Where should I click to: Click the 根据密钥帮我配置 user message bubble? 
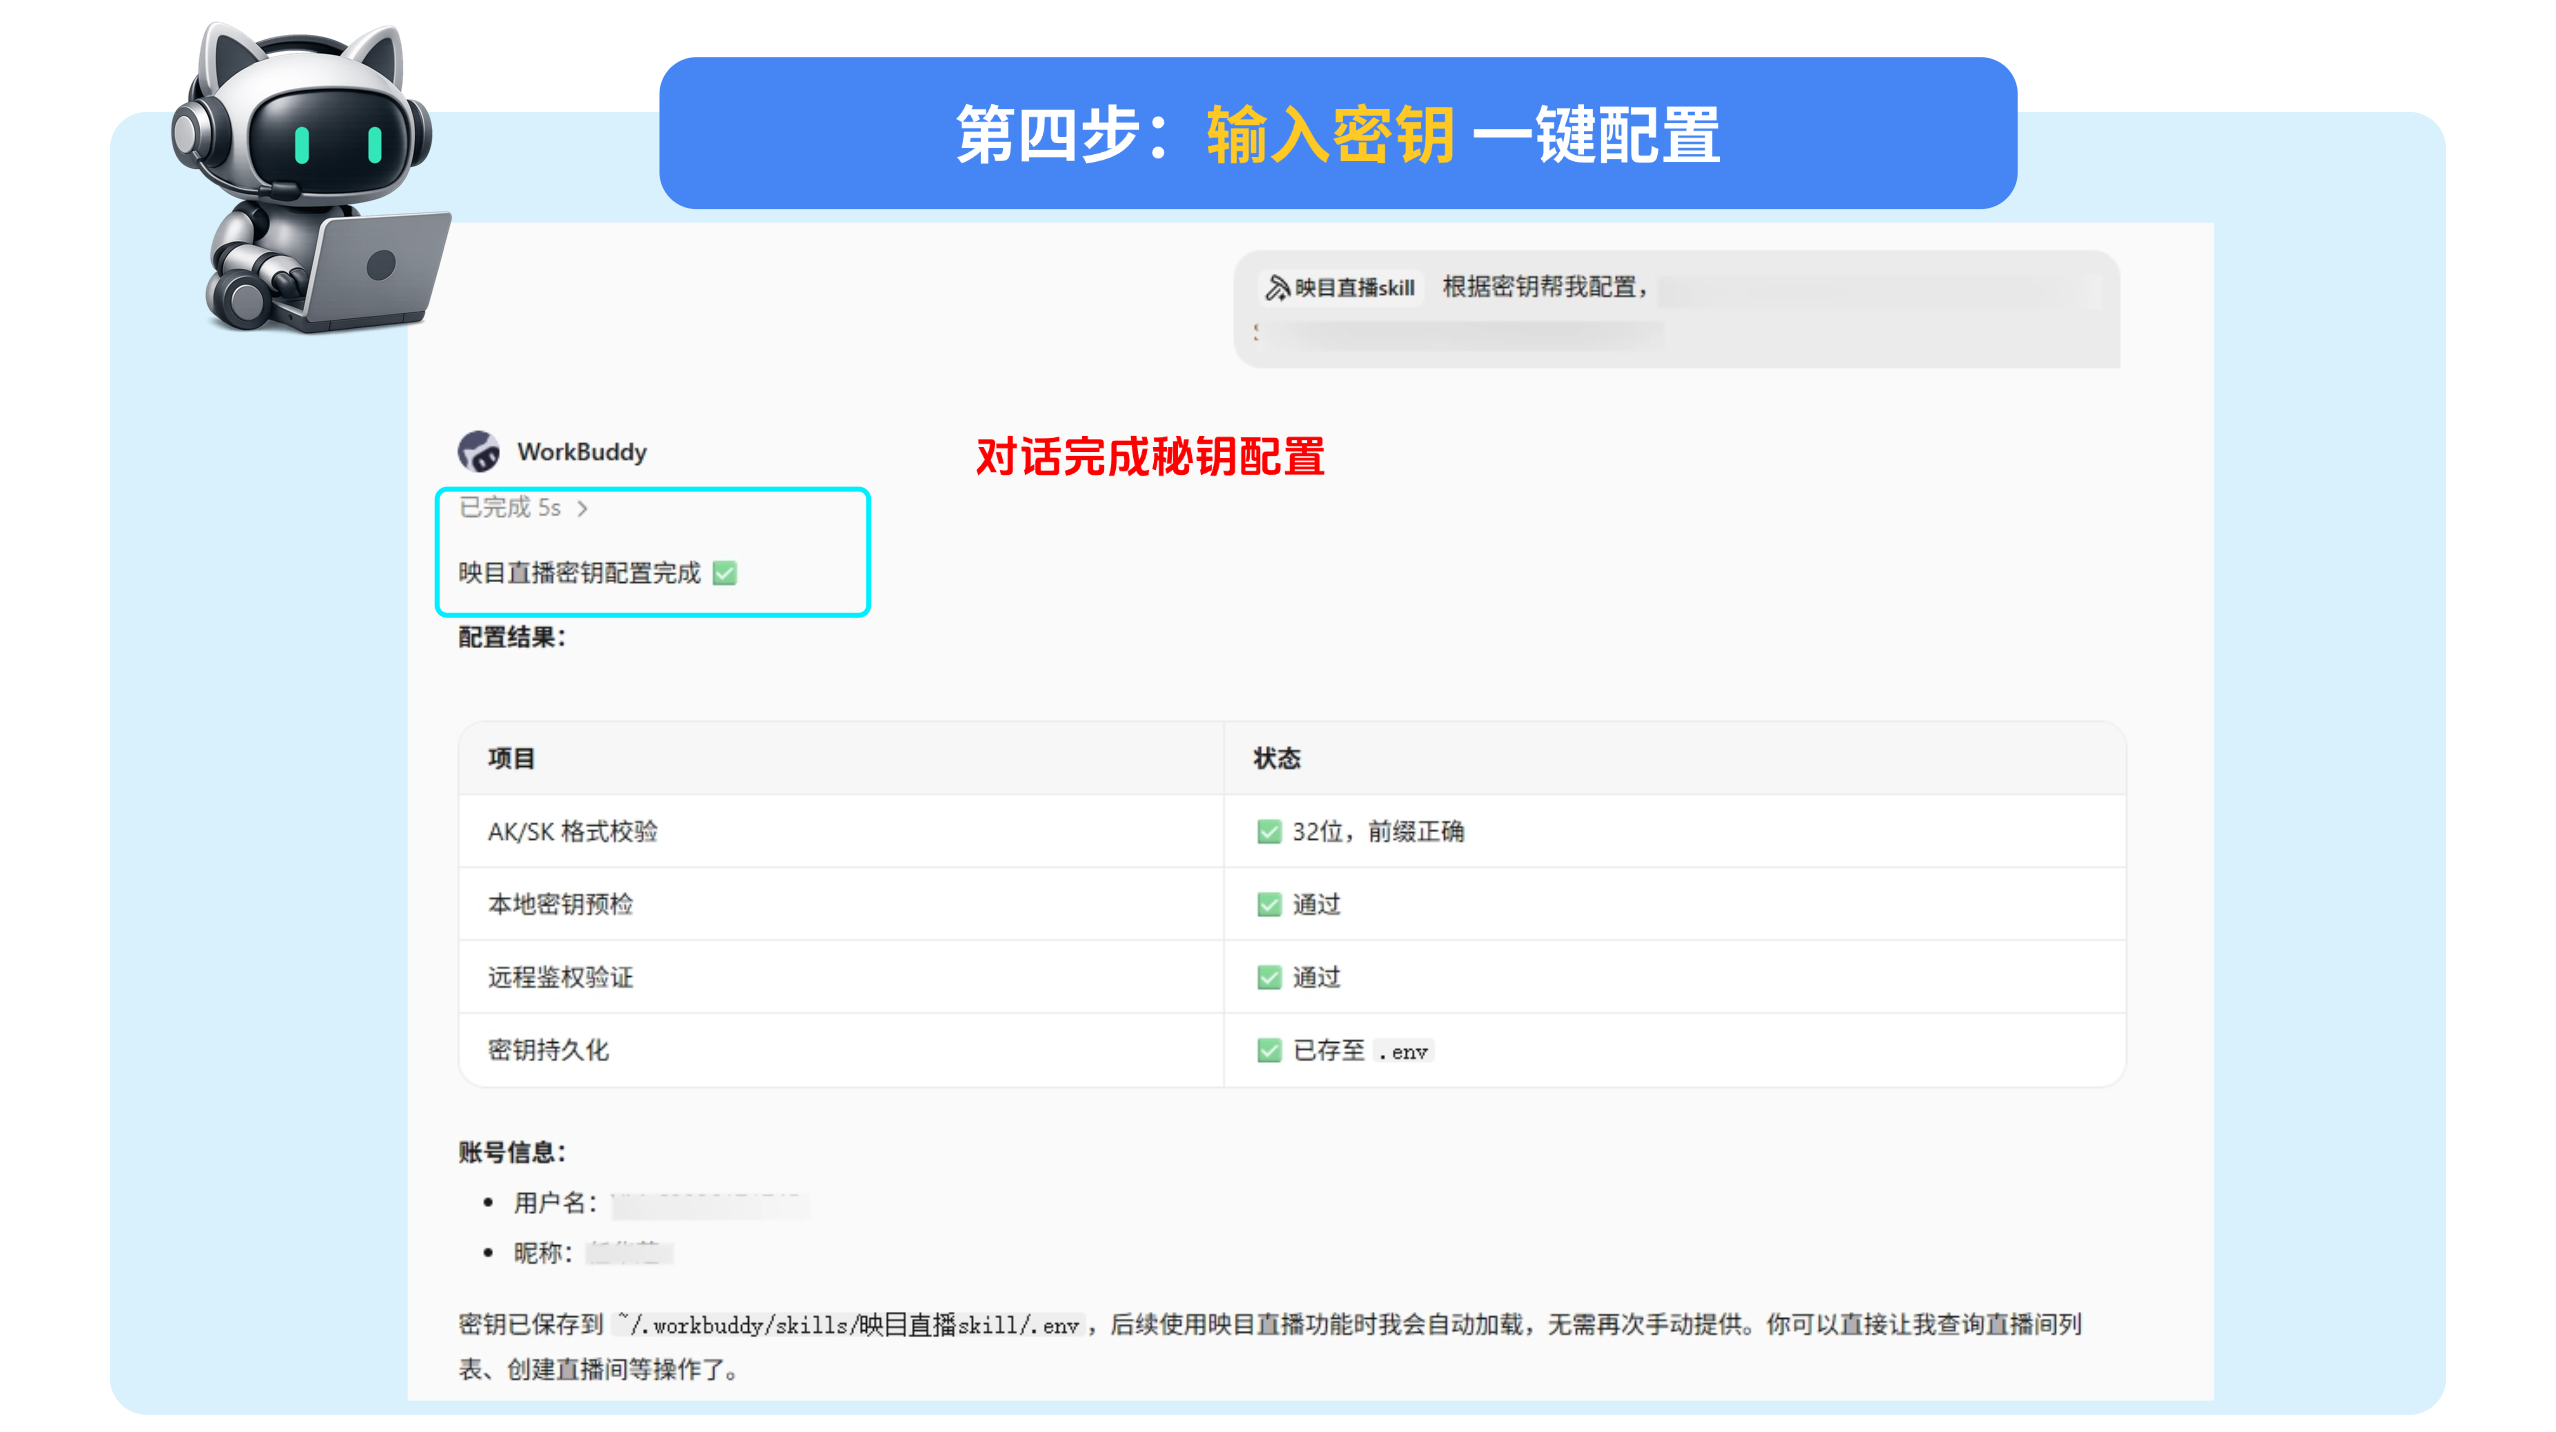pyautogui.click(x=1676, y=309)
